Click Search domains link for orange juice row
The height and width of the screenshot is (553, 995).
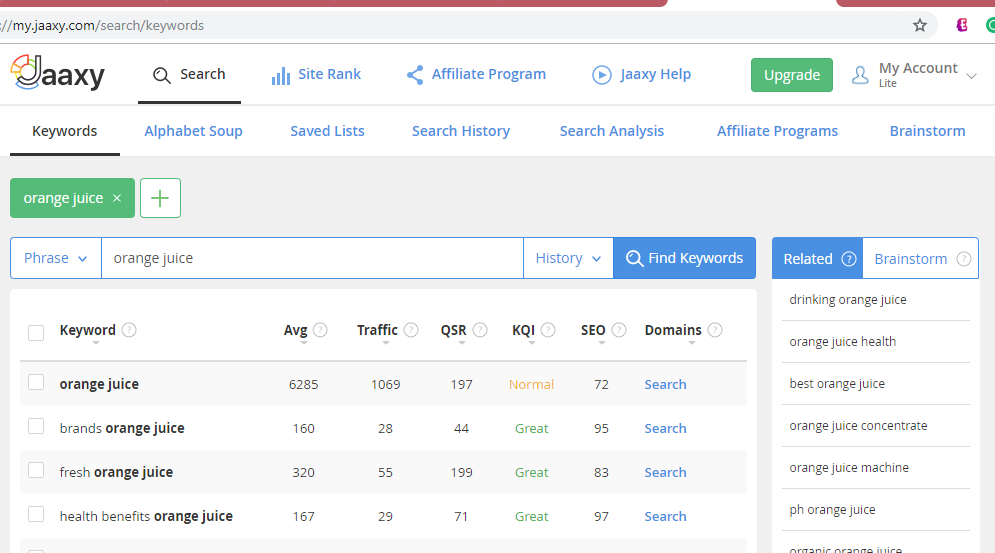coord(665,385)
